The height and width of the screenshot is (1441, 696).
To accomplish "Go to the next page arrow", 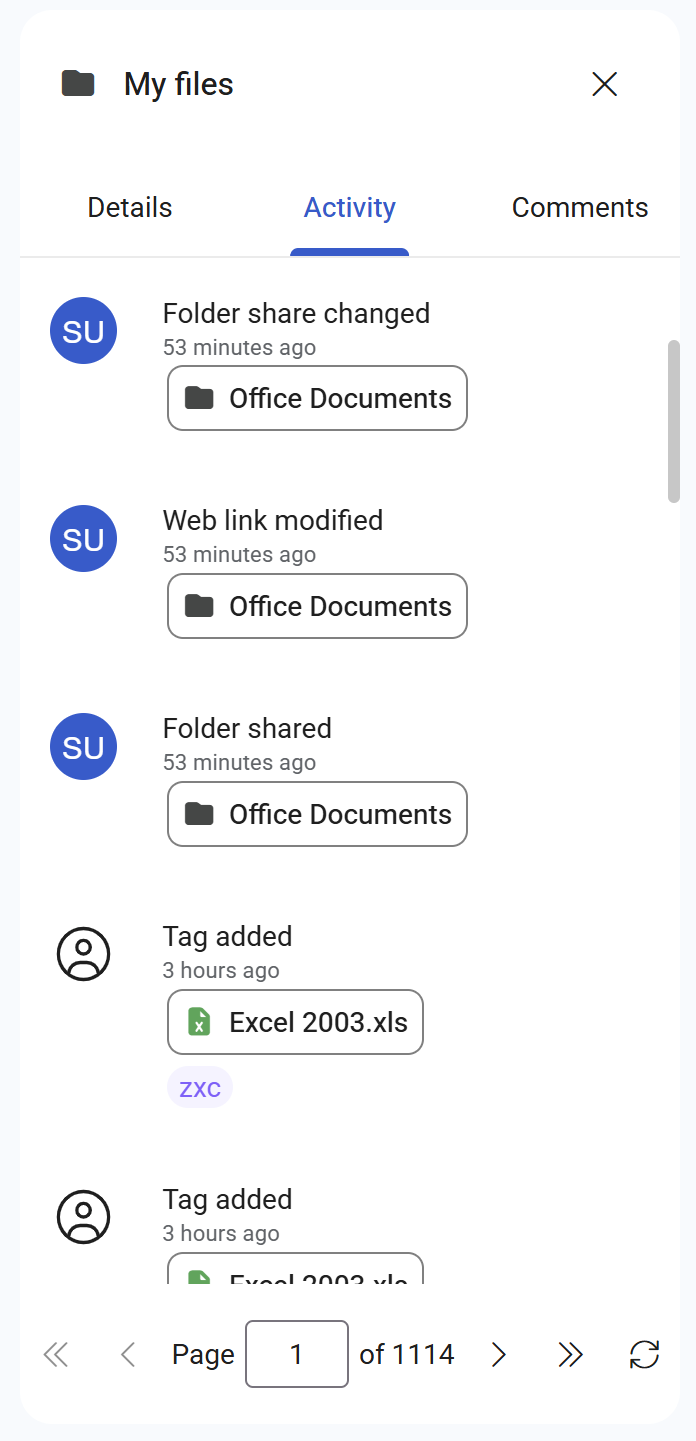I will tap(499, 1354).
